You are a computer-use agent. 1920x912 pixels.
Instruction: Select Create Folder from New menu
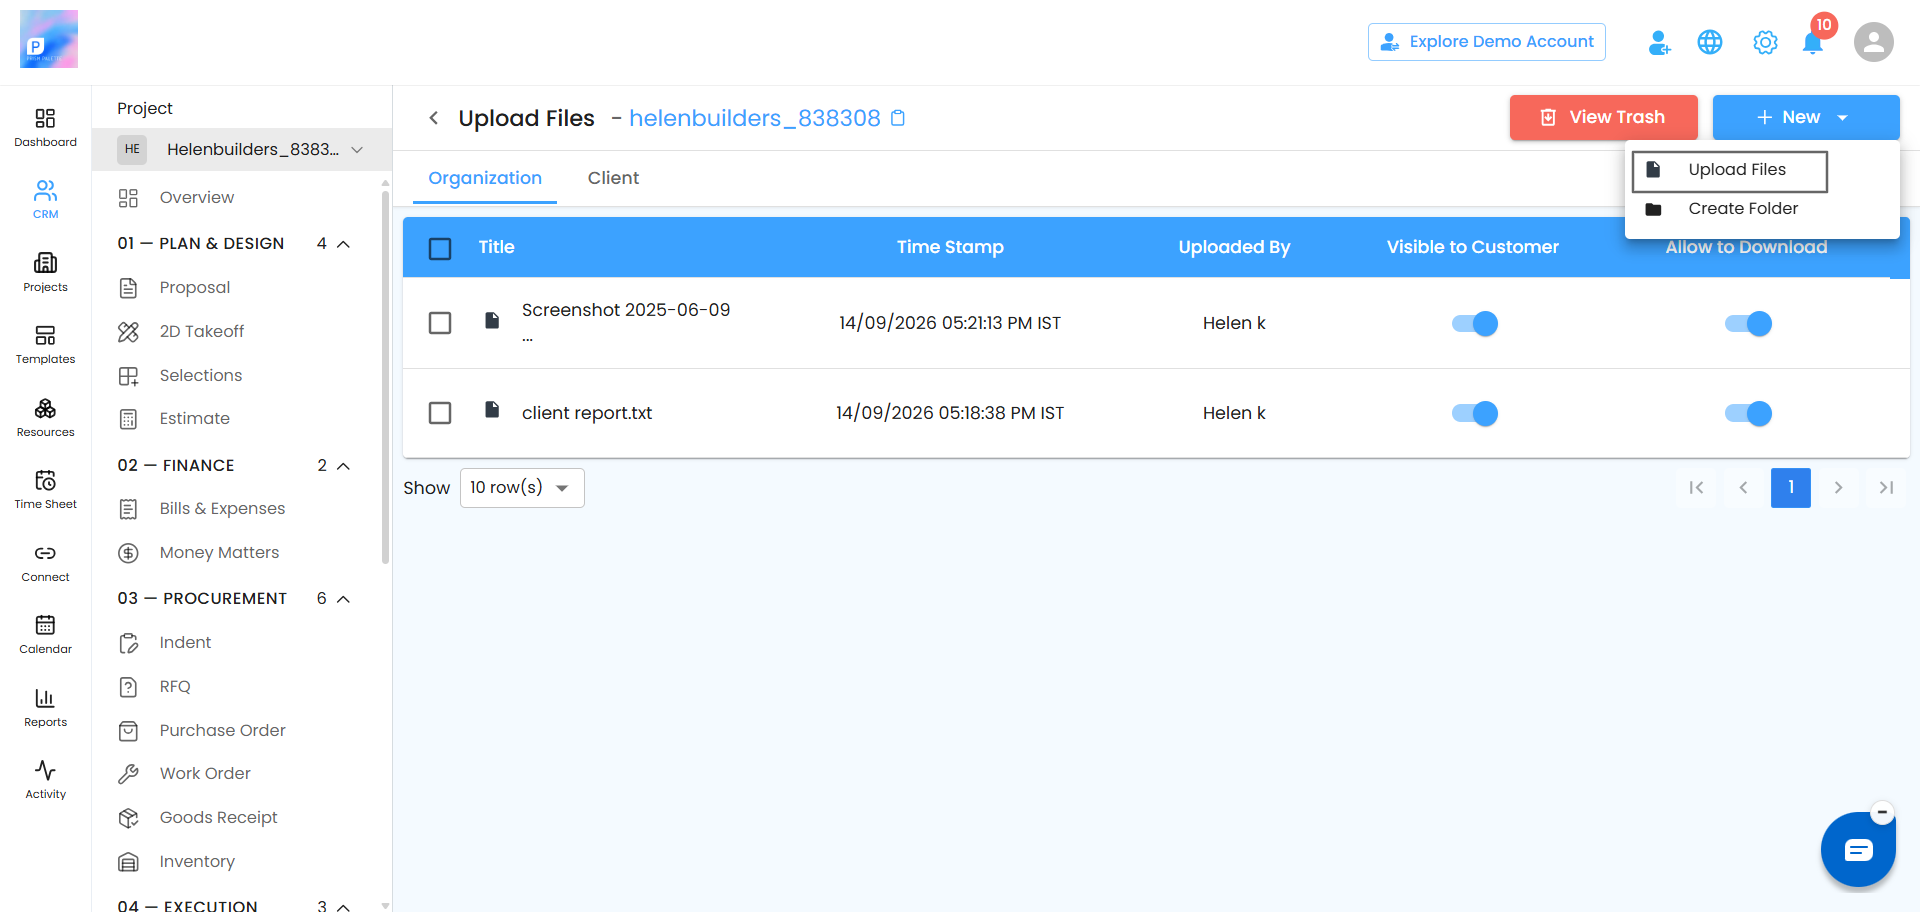(1743, 209)
